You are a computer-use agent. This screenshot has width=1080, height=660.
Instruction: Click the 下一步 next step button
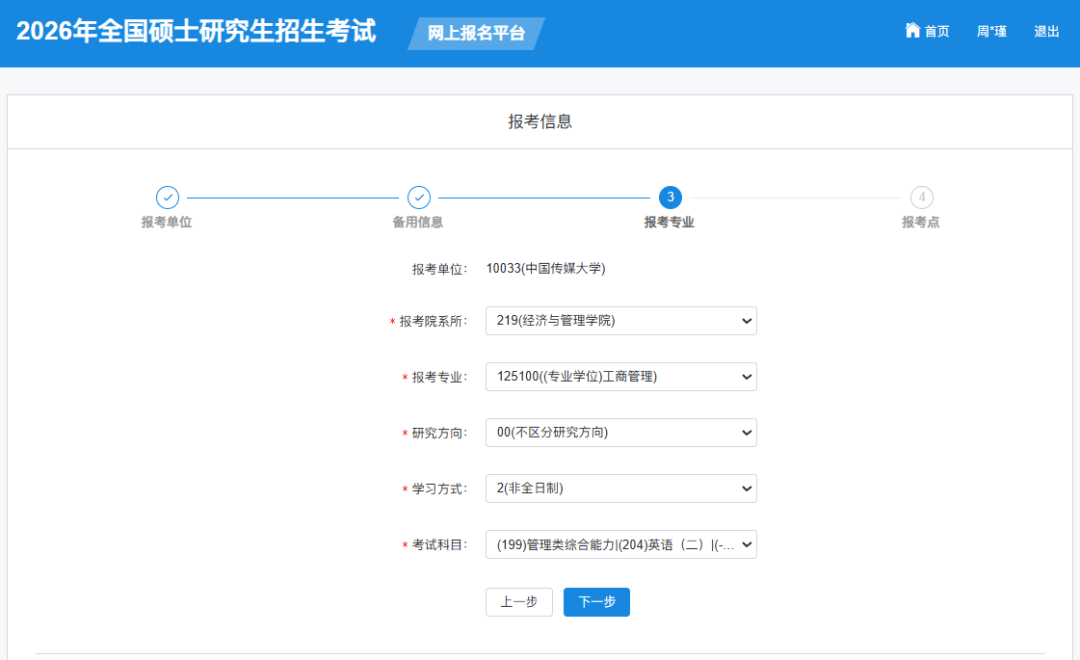click(596, 602)
